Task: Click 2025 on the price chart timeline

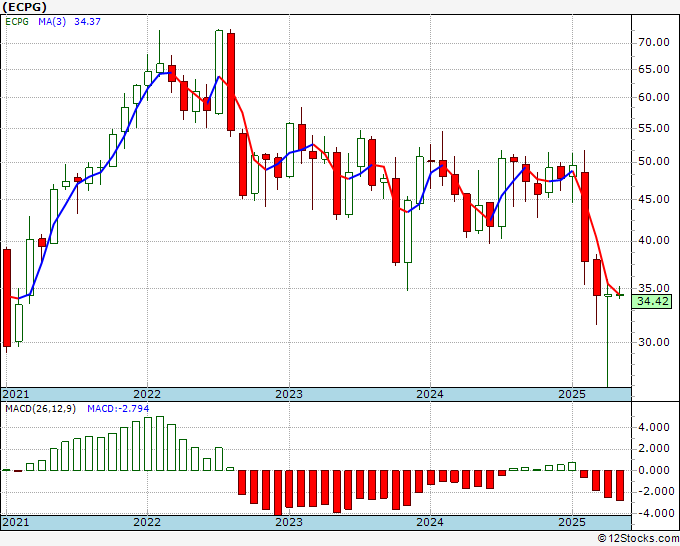Action: [x=572, y=394]
